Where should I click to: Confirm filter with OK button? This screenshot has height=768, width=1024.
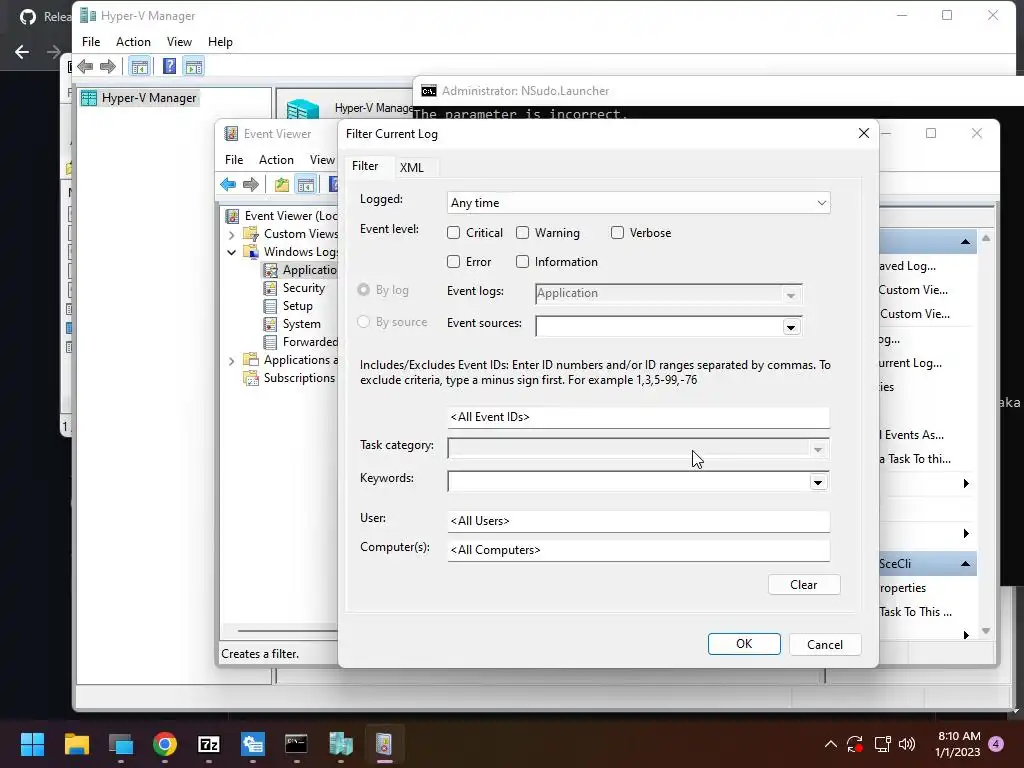click(x=744, y=644)
